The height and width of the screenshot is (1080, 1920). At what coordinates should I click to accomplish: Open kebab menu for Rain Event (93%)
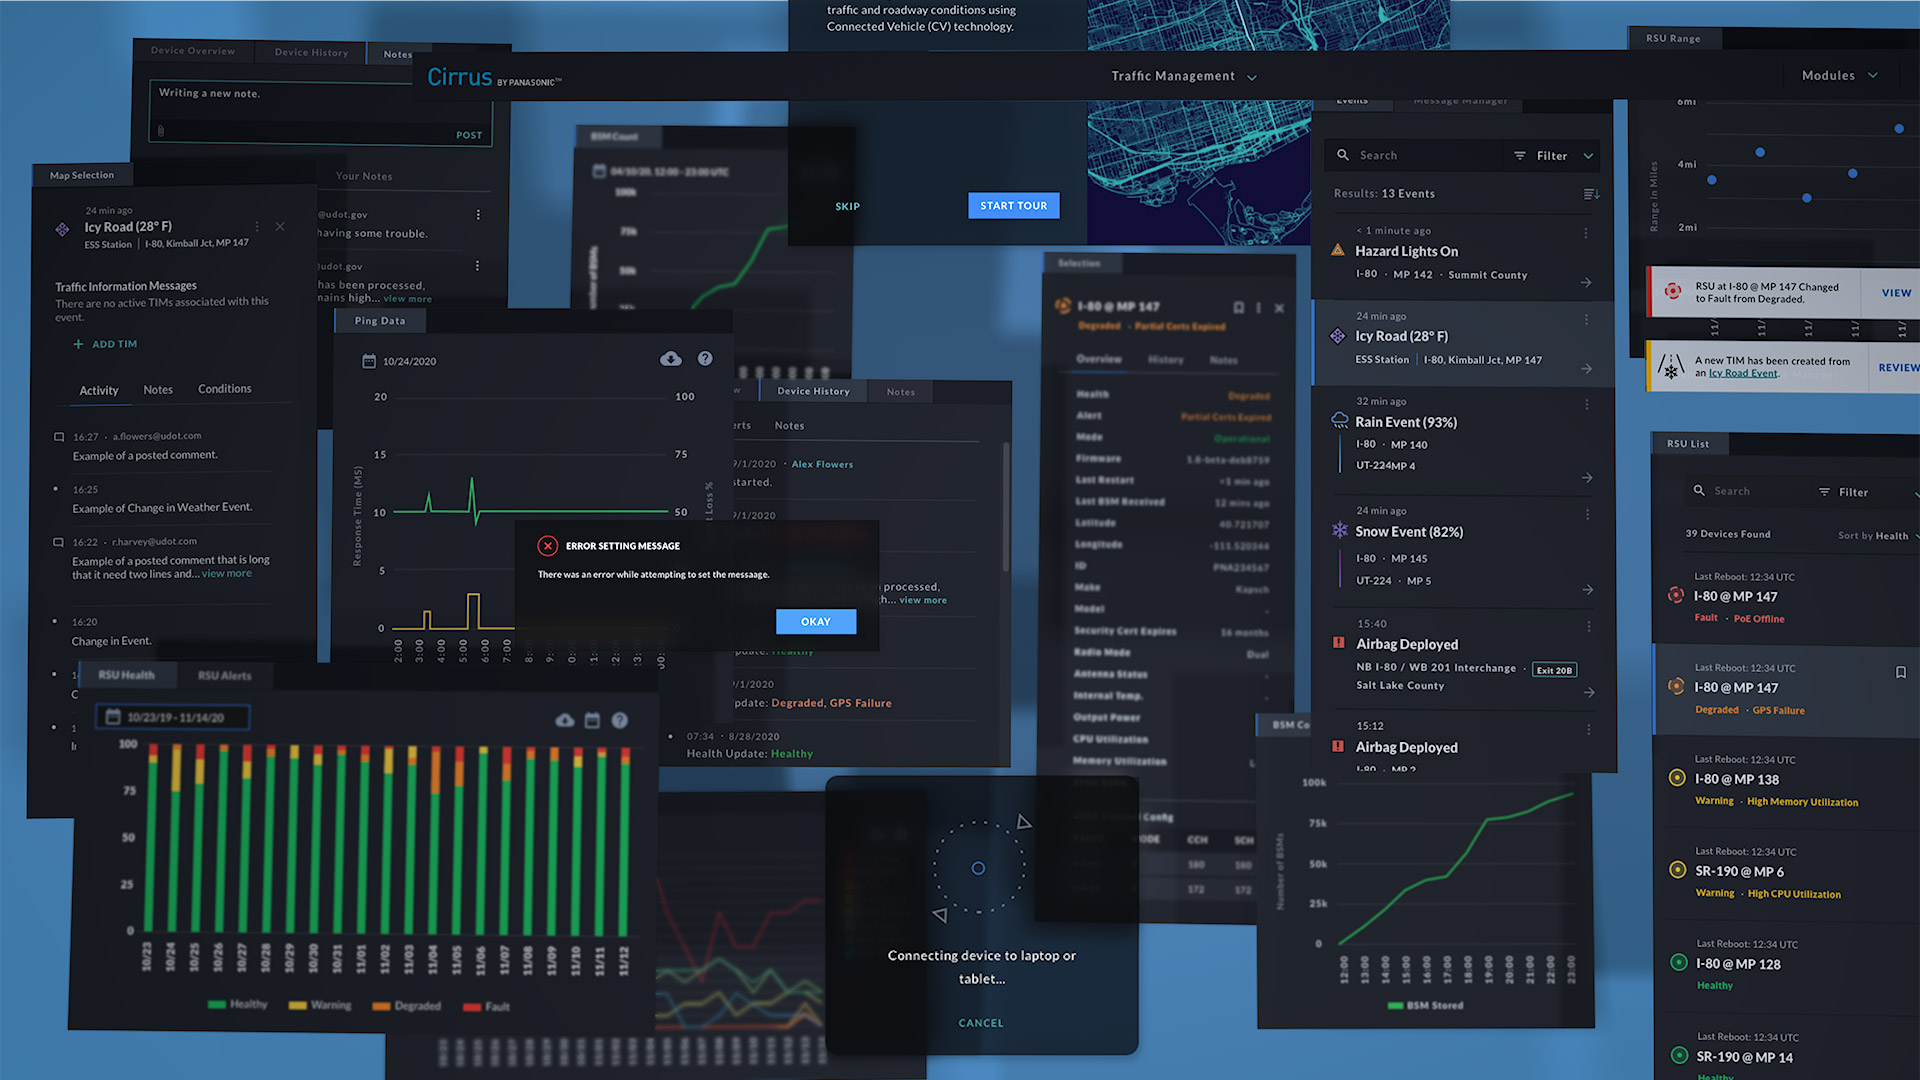tap(1587, 404)
